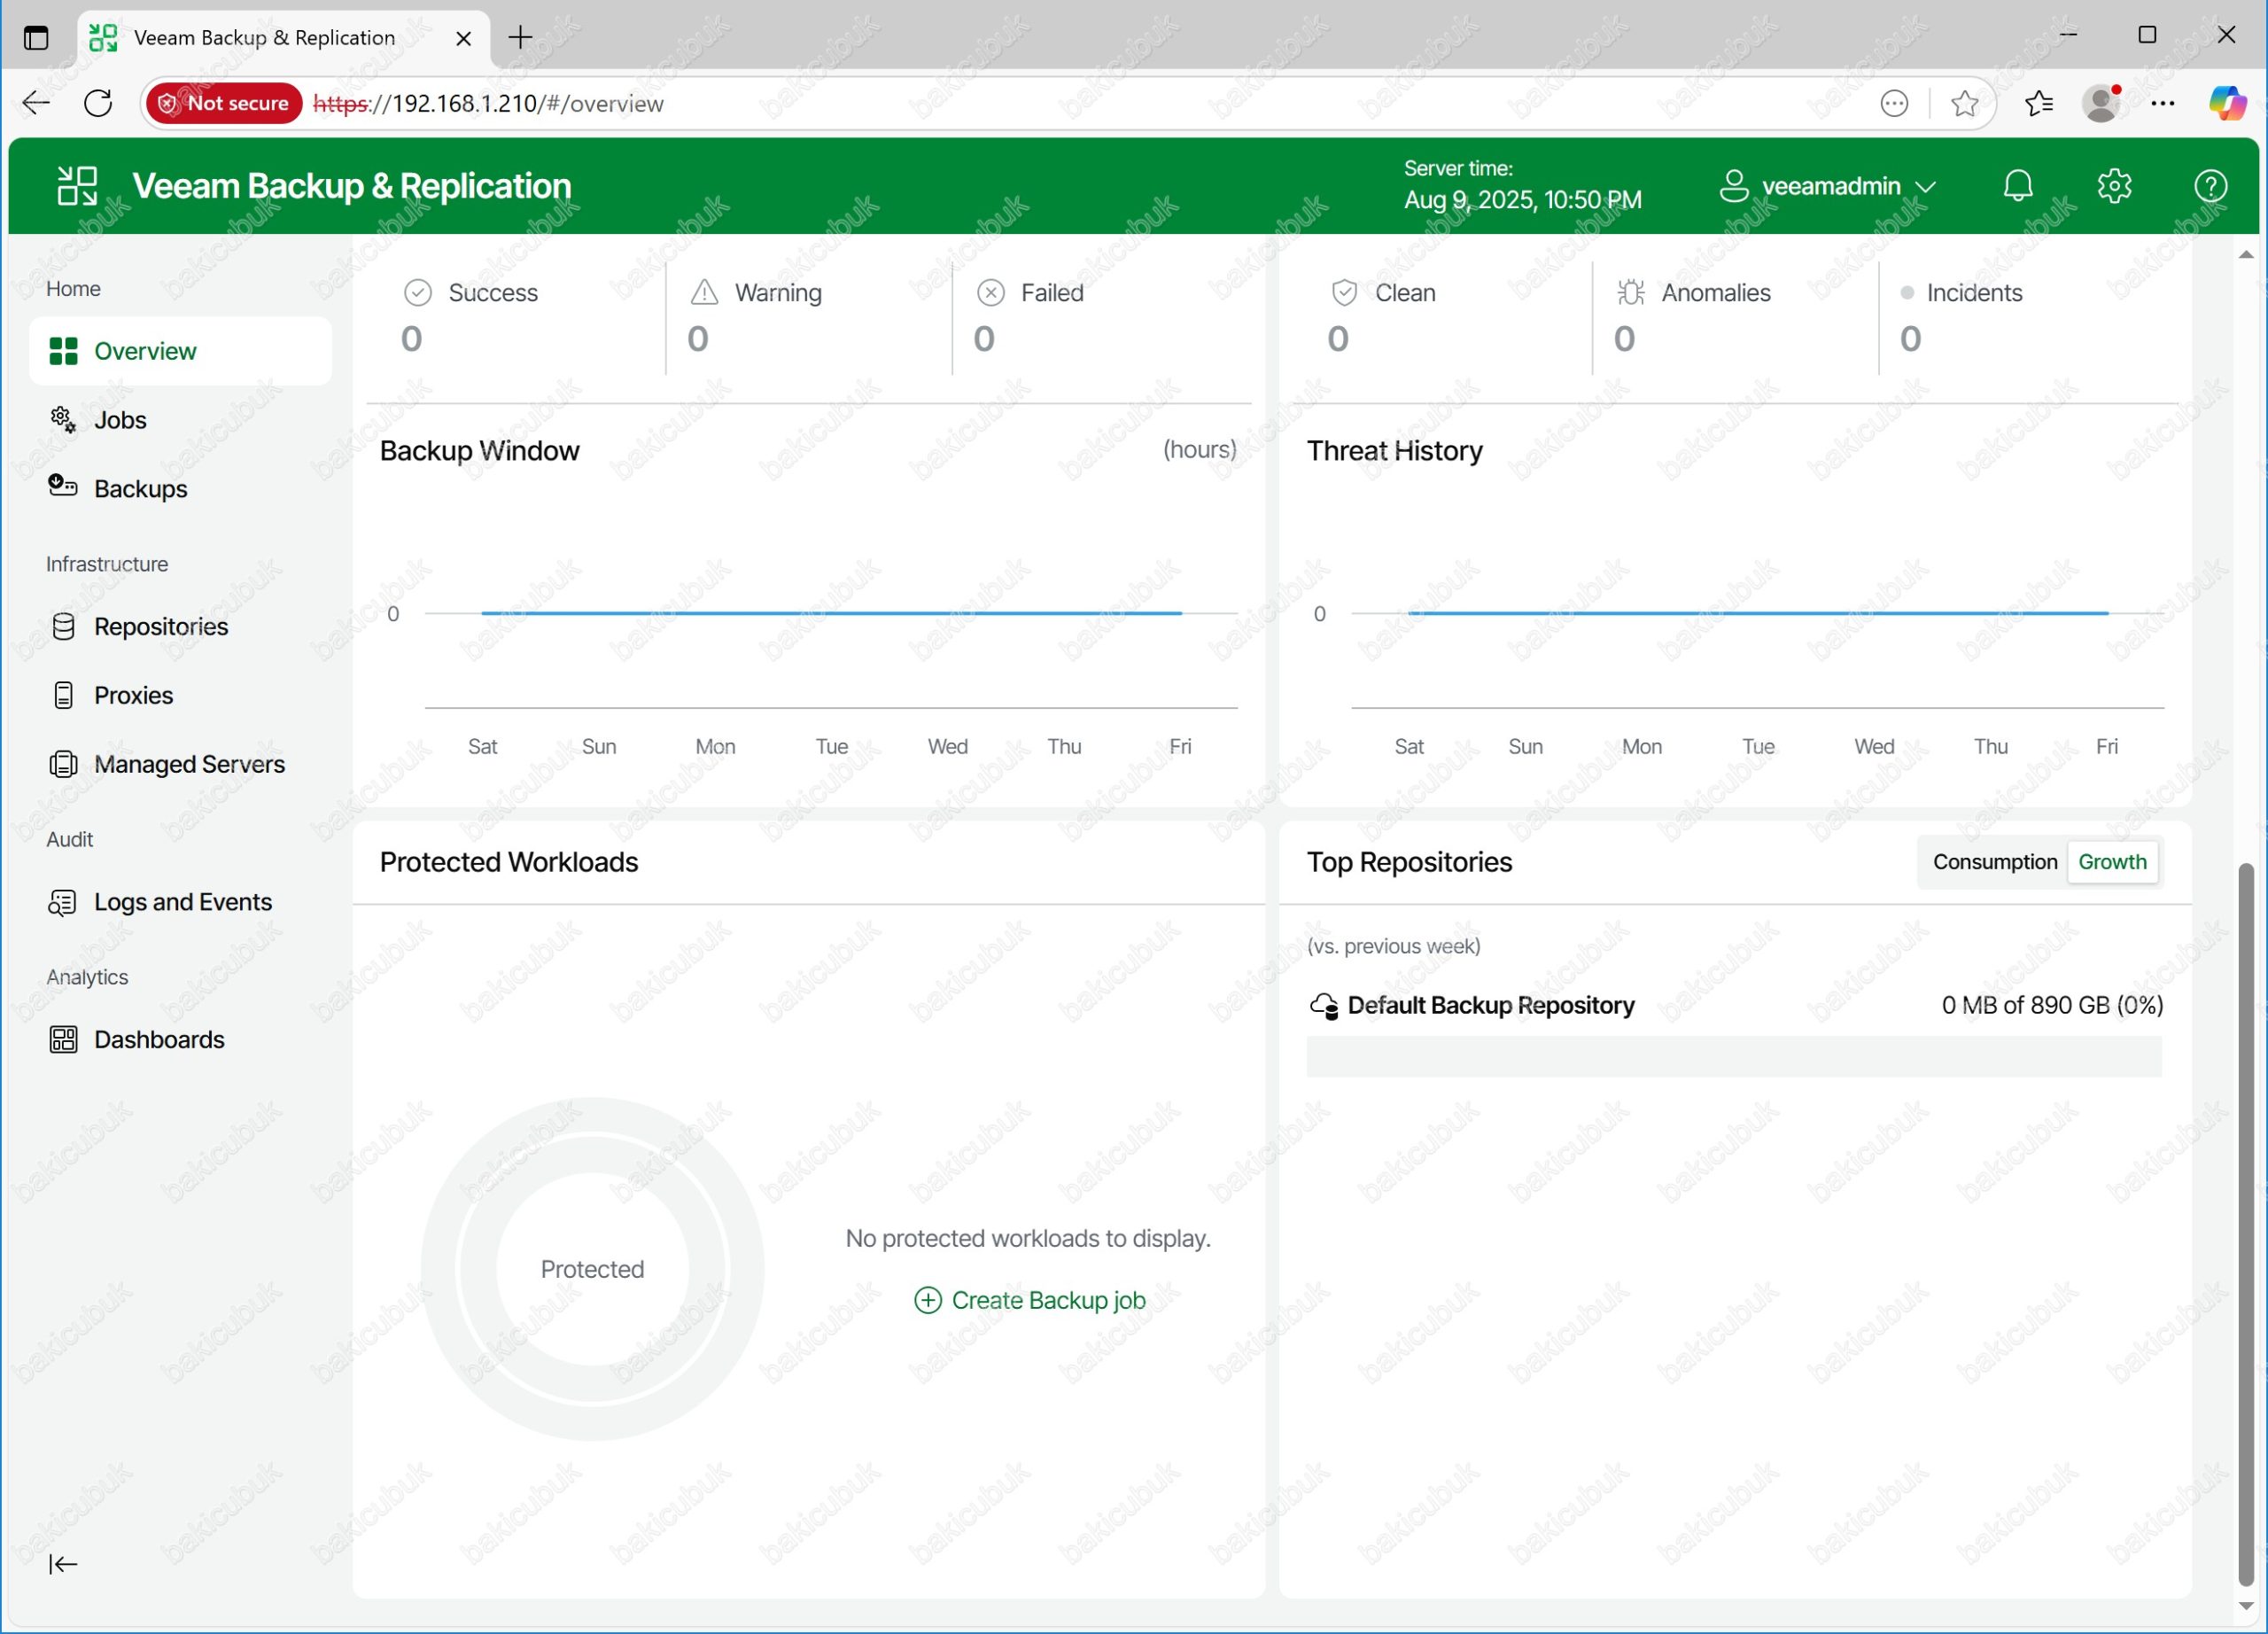Open Logs and Events
The image size is (2268, 1634).
(x=180, y=902)
